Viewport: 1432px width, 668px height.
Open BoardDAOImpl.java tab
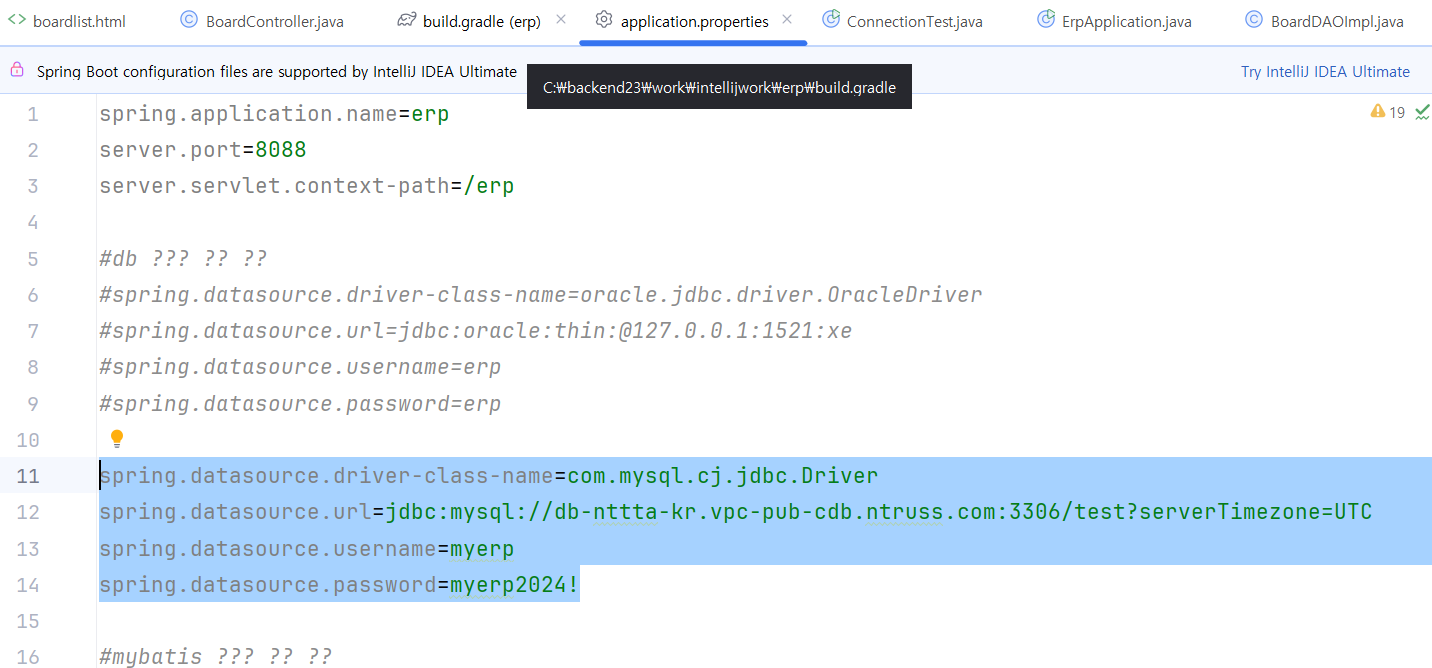(1337, 21)
